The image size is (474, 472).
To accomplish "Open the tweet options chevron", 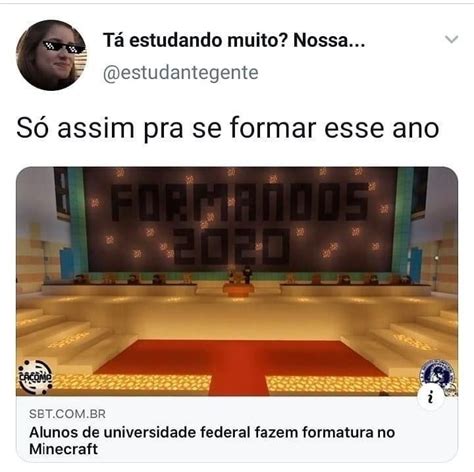I will click(x=451, y=39).
